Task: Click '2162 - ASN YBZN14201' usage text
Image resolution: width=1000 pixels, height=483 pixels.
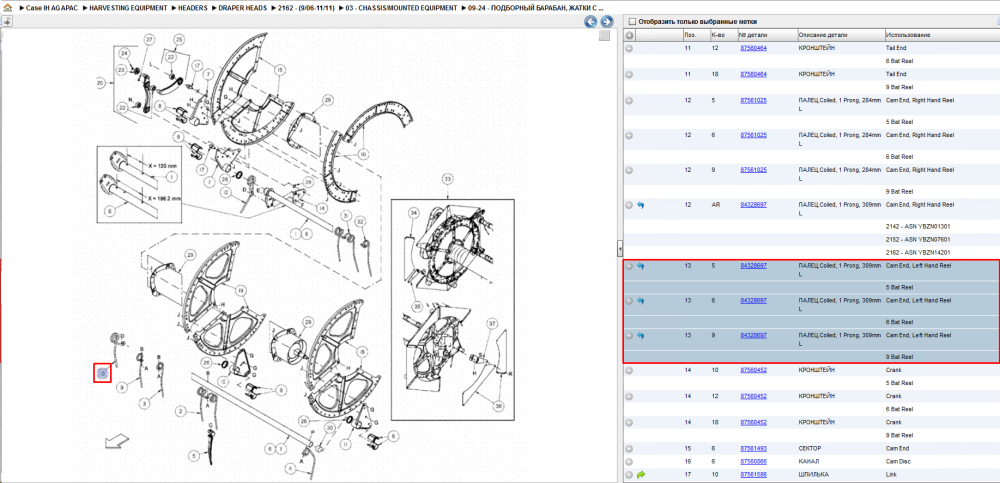Action: [x=916, y=253]
